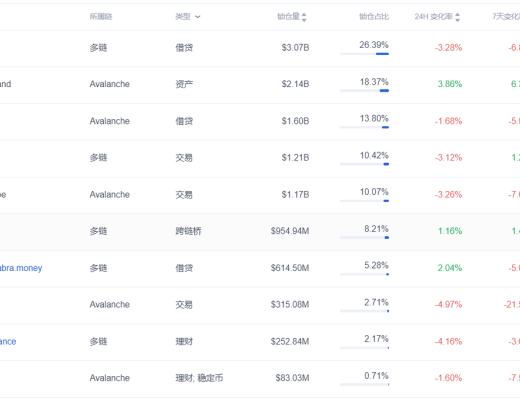
Task: Click the project name ending in 'and'
Action: pos(6,84)
